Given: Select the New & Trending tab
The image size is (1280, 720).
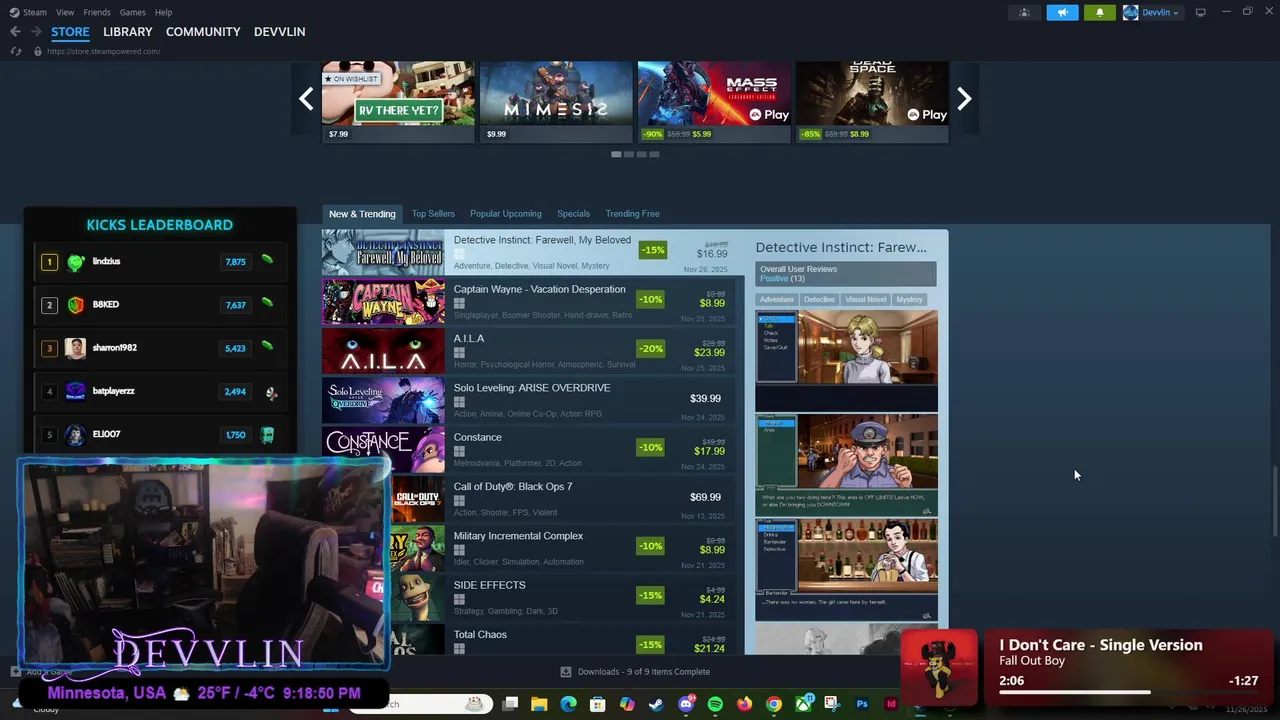Looking at the screenshot, I should 362,214.
